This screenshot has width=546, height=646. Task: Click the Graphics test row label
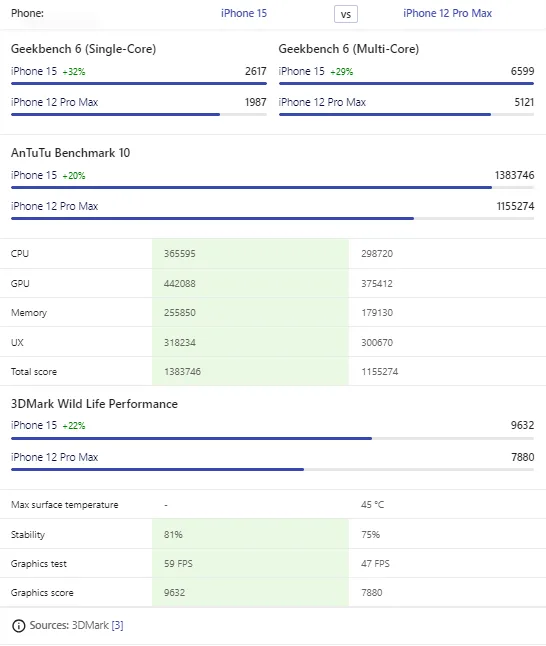pyautogui.click(x=39, y=564)
